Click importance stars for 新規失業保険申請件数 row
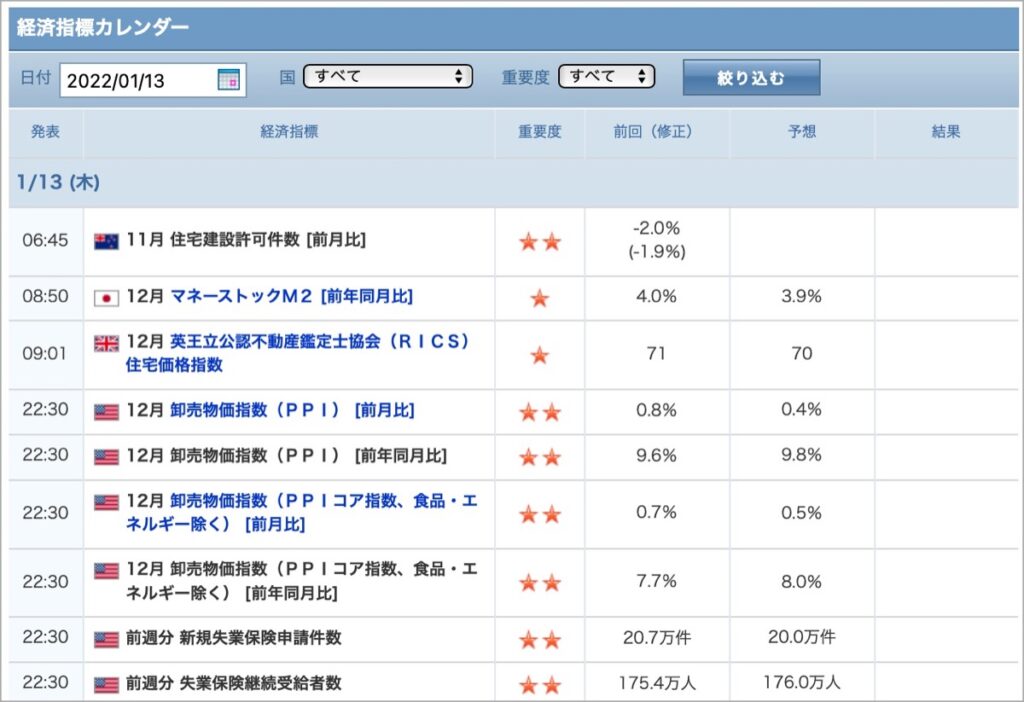Image resolution: width=1024 pixels, height=702 pixels. point(540,639)
